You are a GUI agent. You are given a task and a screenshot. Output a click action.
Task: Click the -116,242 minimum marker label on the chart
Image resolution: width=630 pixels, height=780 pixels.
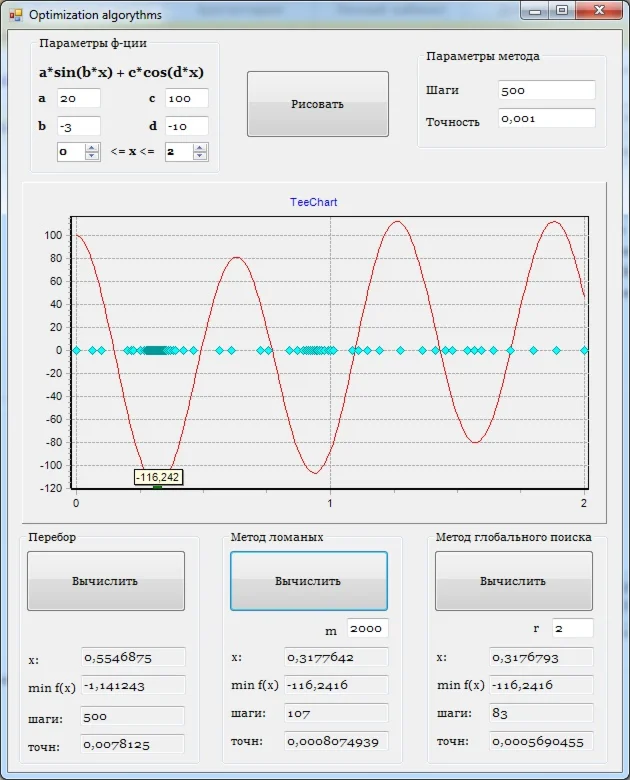[158, 478]
